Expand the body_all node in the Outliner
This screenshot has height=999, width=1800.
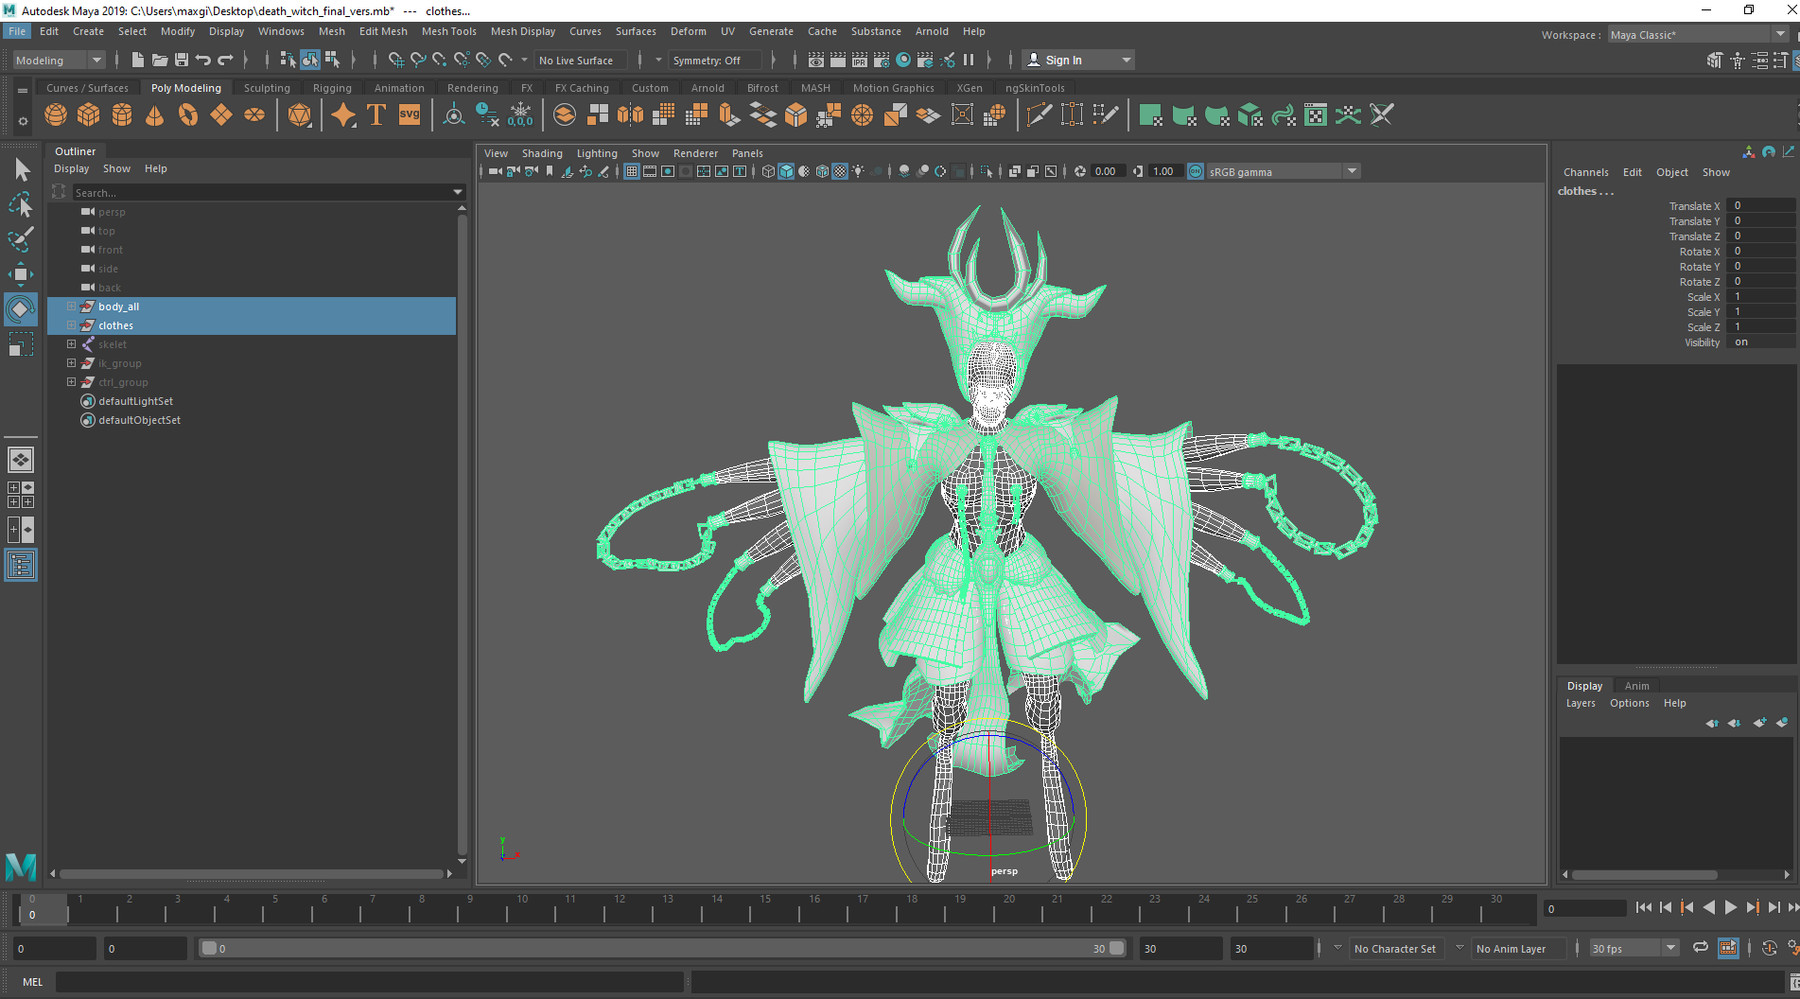[x=71, y=306]
